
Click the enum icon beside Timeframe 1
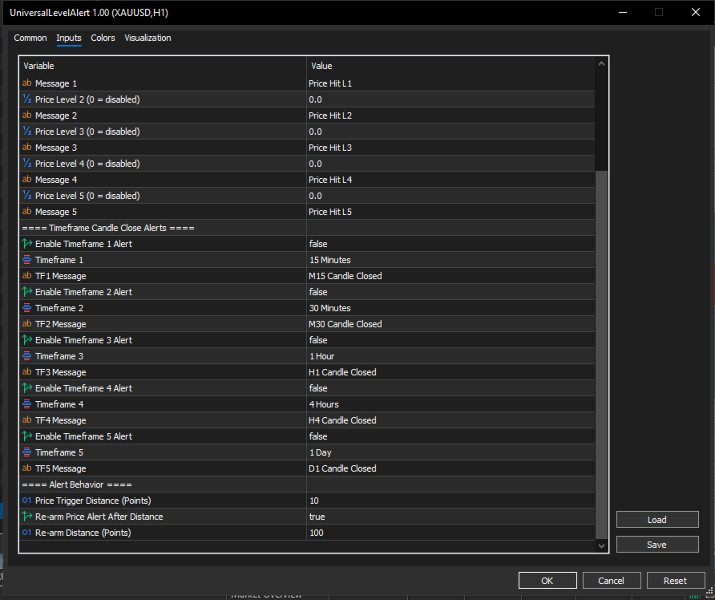27,260
